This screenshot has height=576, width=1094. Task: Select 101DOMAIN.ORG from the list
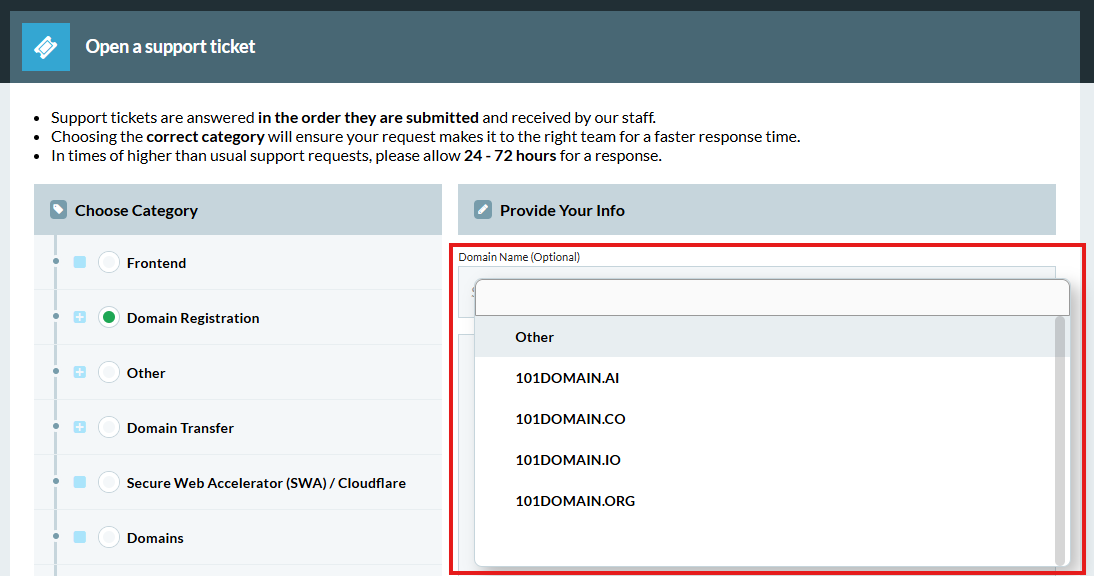pyautogui.click(x=575, y=500)
